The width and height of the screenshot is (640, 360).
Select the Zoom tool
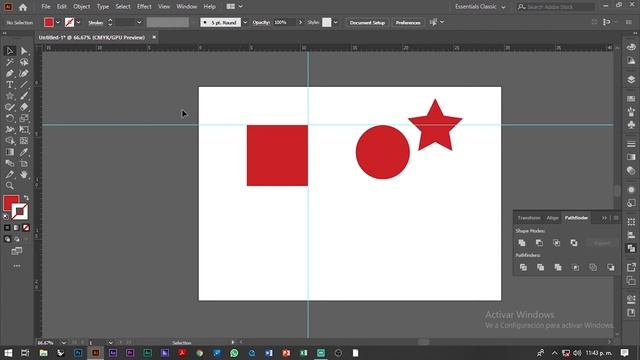tap(10, 186)
